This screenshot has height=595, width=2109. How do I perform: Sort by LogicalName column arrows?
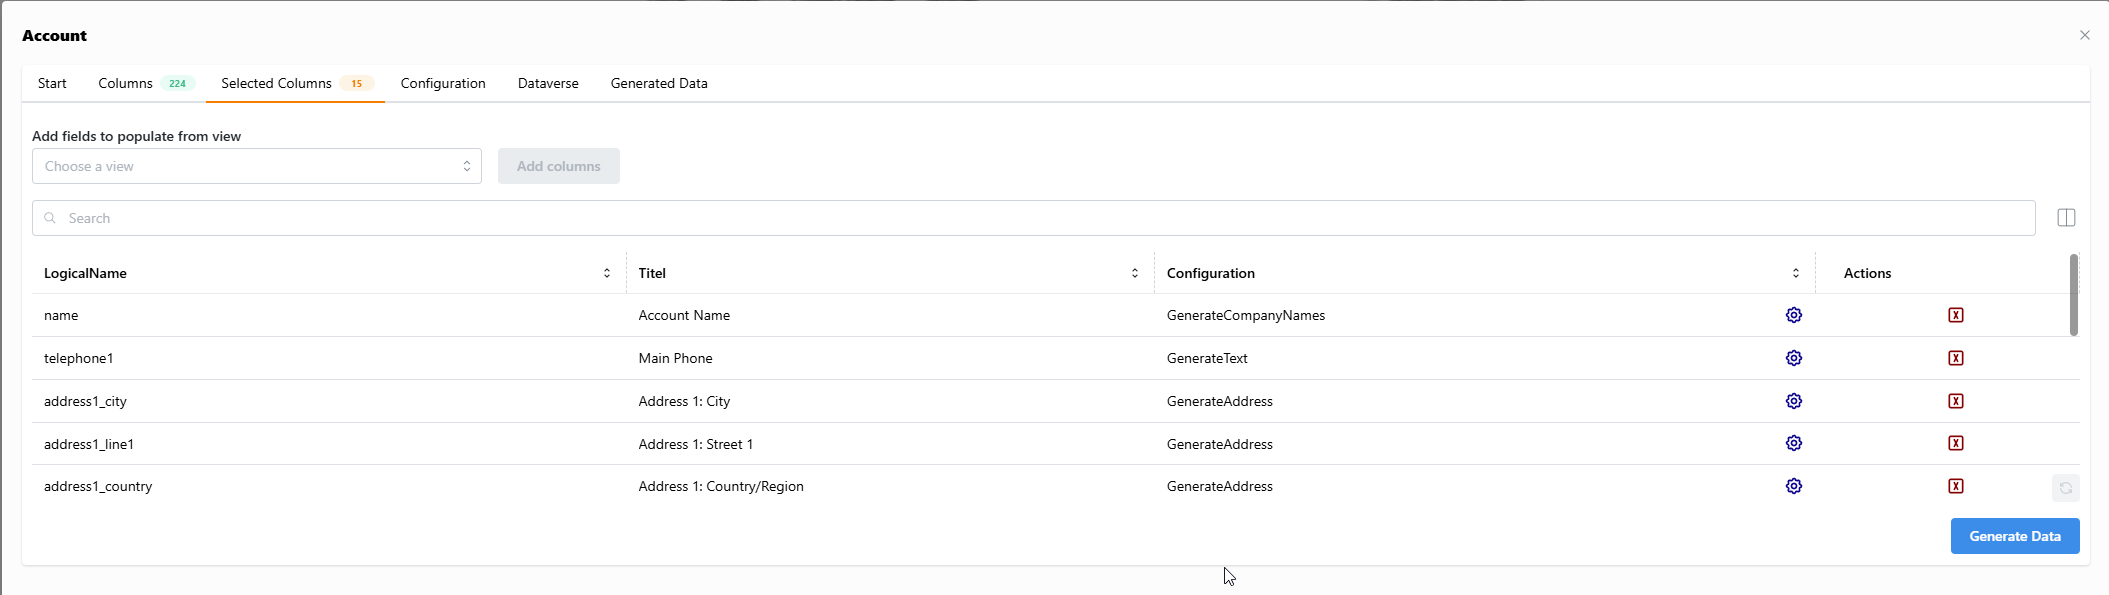click(607, 273)
